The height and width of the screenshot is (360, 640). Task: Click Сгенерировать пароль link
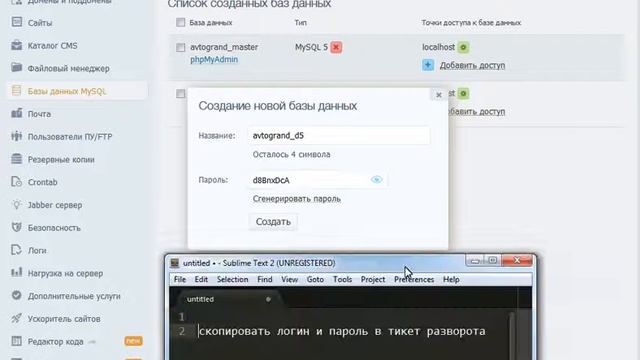point(297,199)
